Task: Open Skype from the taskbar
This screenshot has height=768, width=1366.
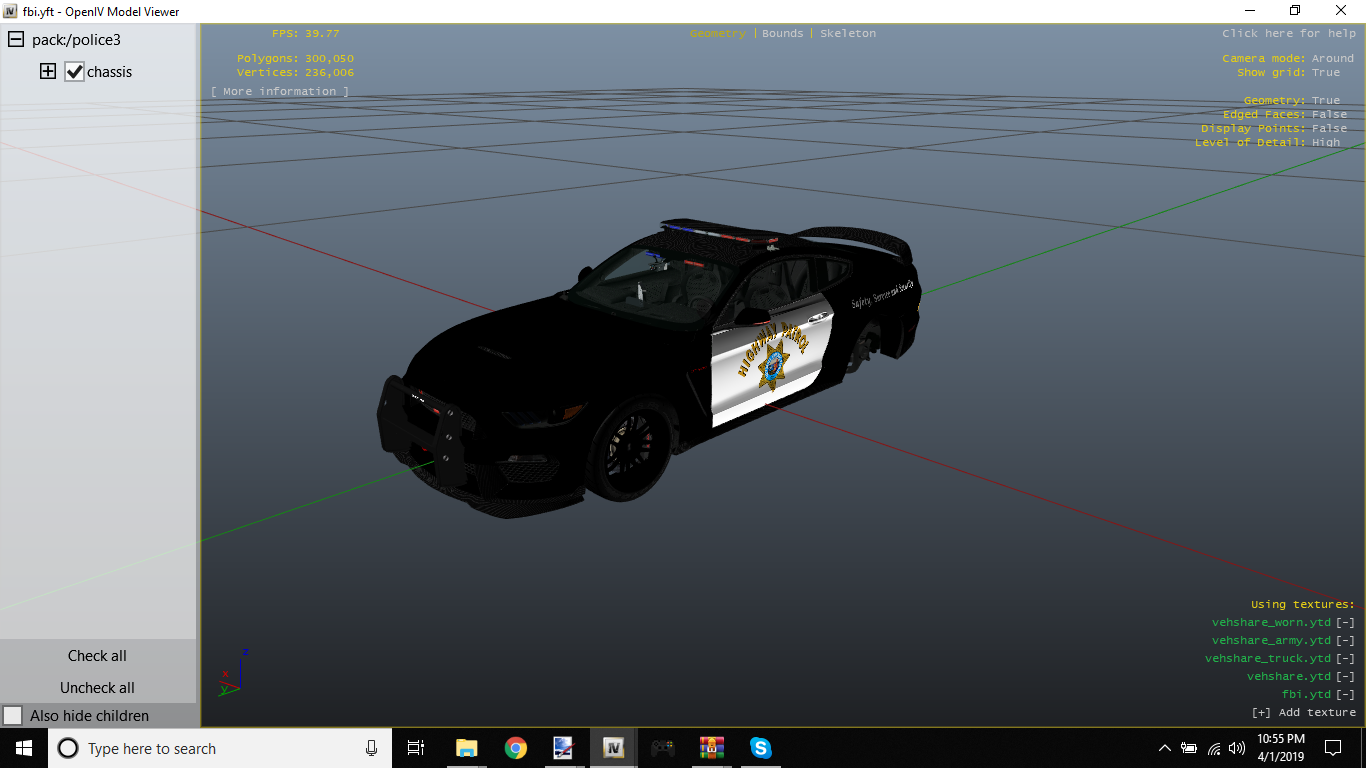Action: (761, 748)
